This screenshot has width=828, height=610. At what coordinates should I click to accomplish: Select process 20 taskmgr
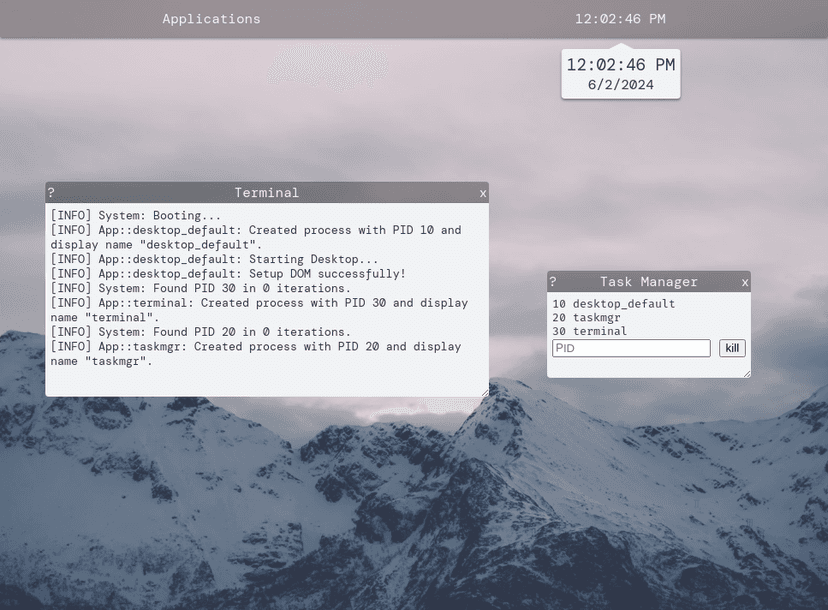point(586,317)
